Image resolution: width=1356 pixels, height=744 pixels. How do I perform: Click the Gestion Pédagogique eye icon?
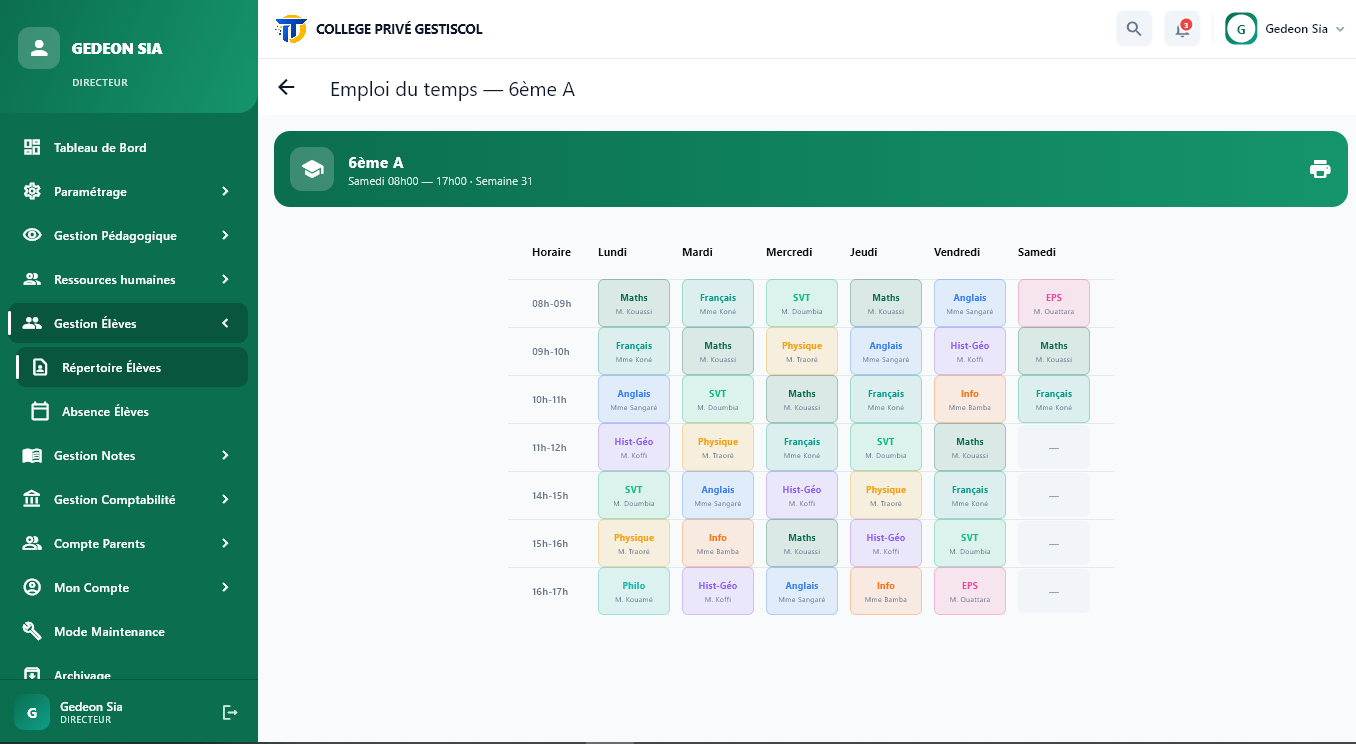pos(32,235)
